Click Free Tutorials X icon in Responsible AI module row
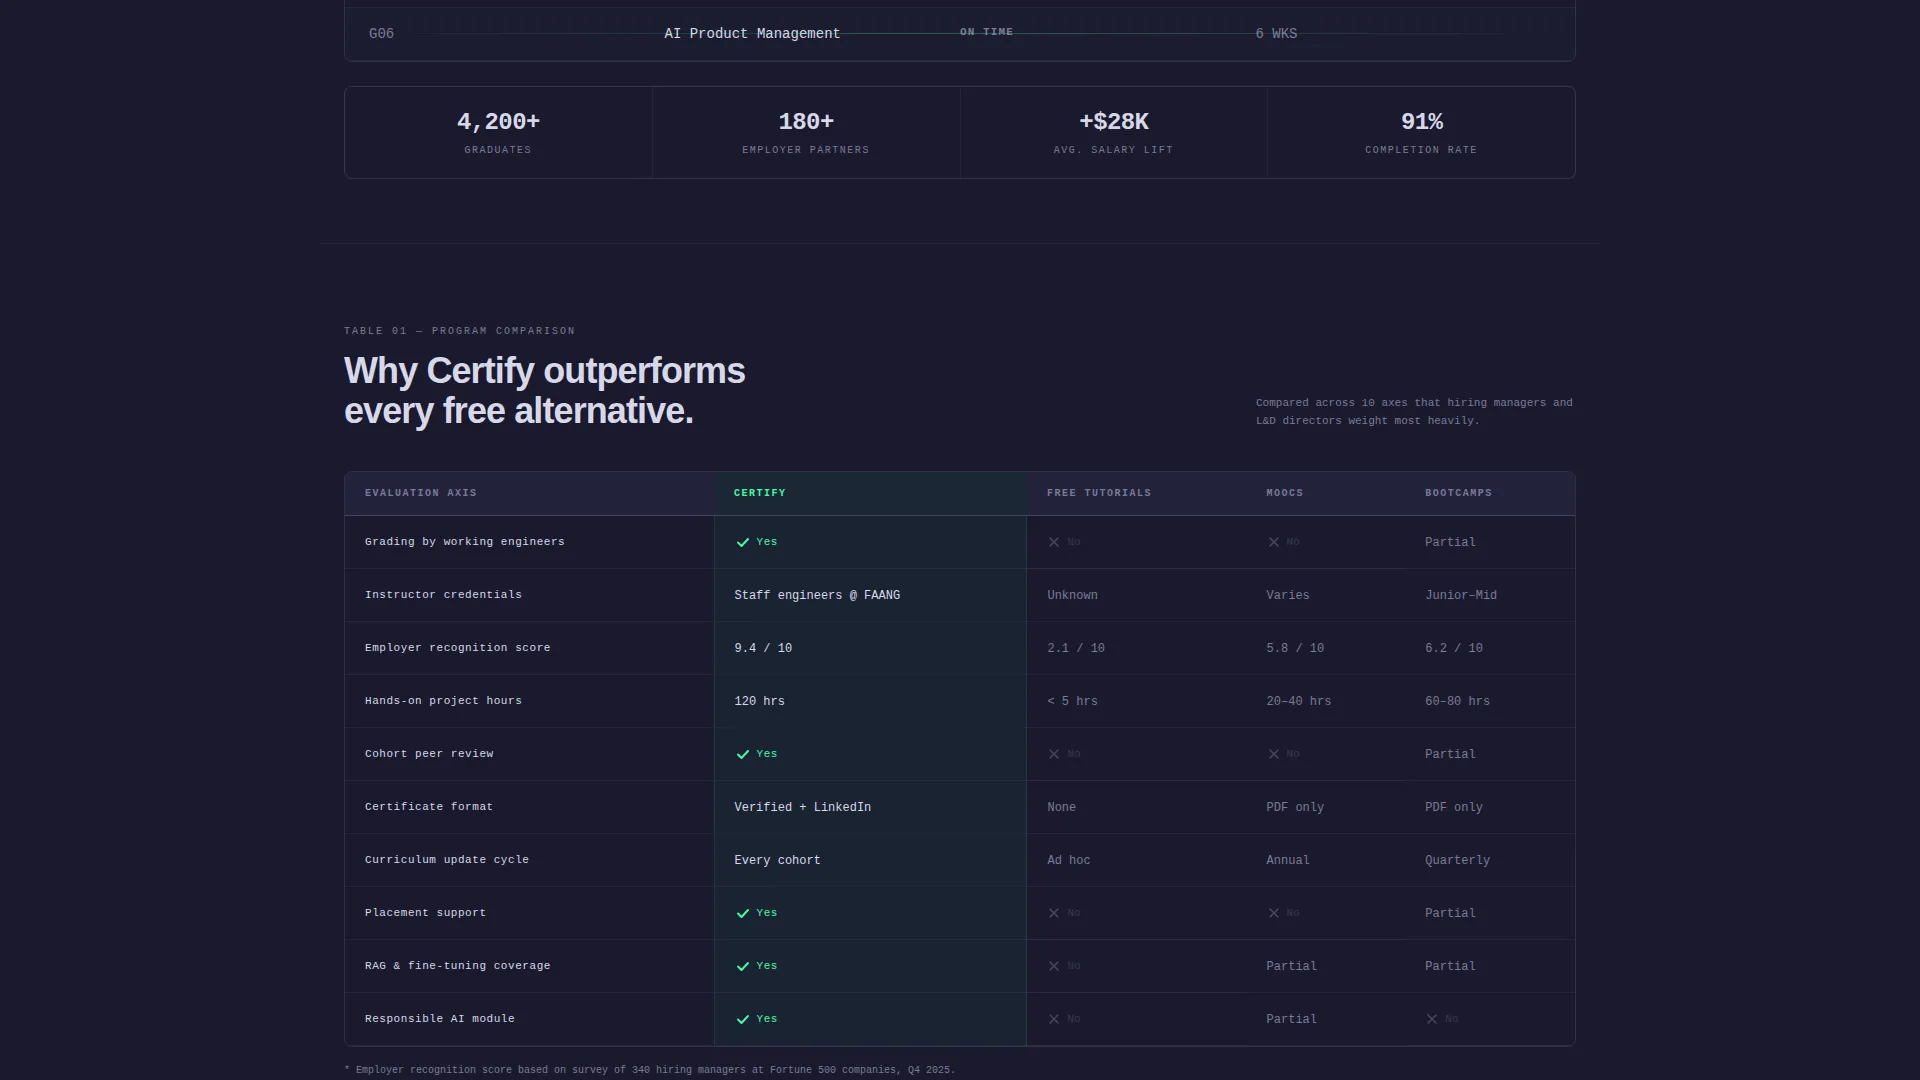Image resolution: width=1920 pixels, height=1080 pixels. (x=1054, y=1019)
